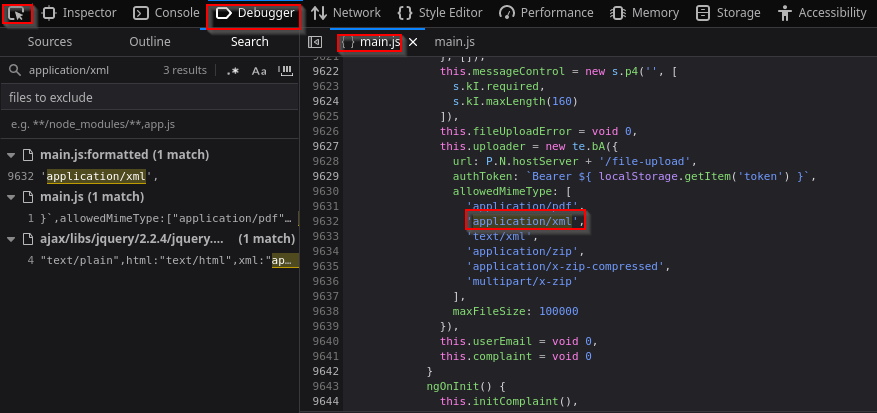This screenshot has width=877, height=413.
Task: Collapse the main.js (1 match) group
Action: click(12, 197)
